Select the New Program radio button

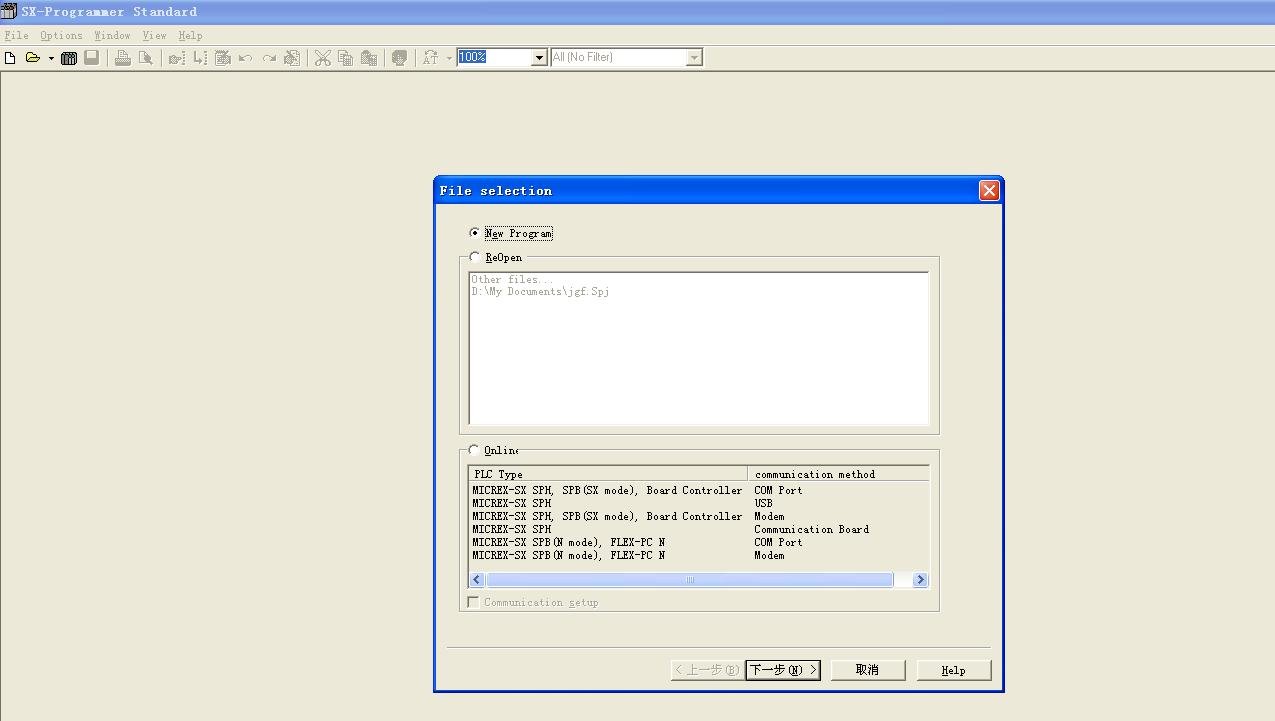pos(475,233)
